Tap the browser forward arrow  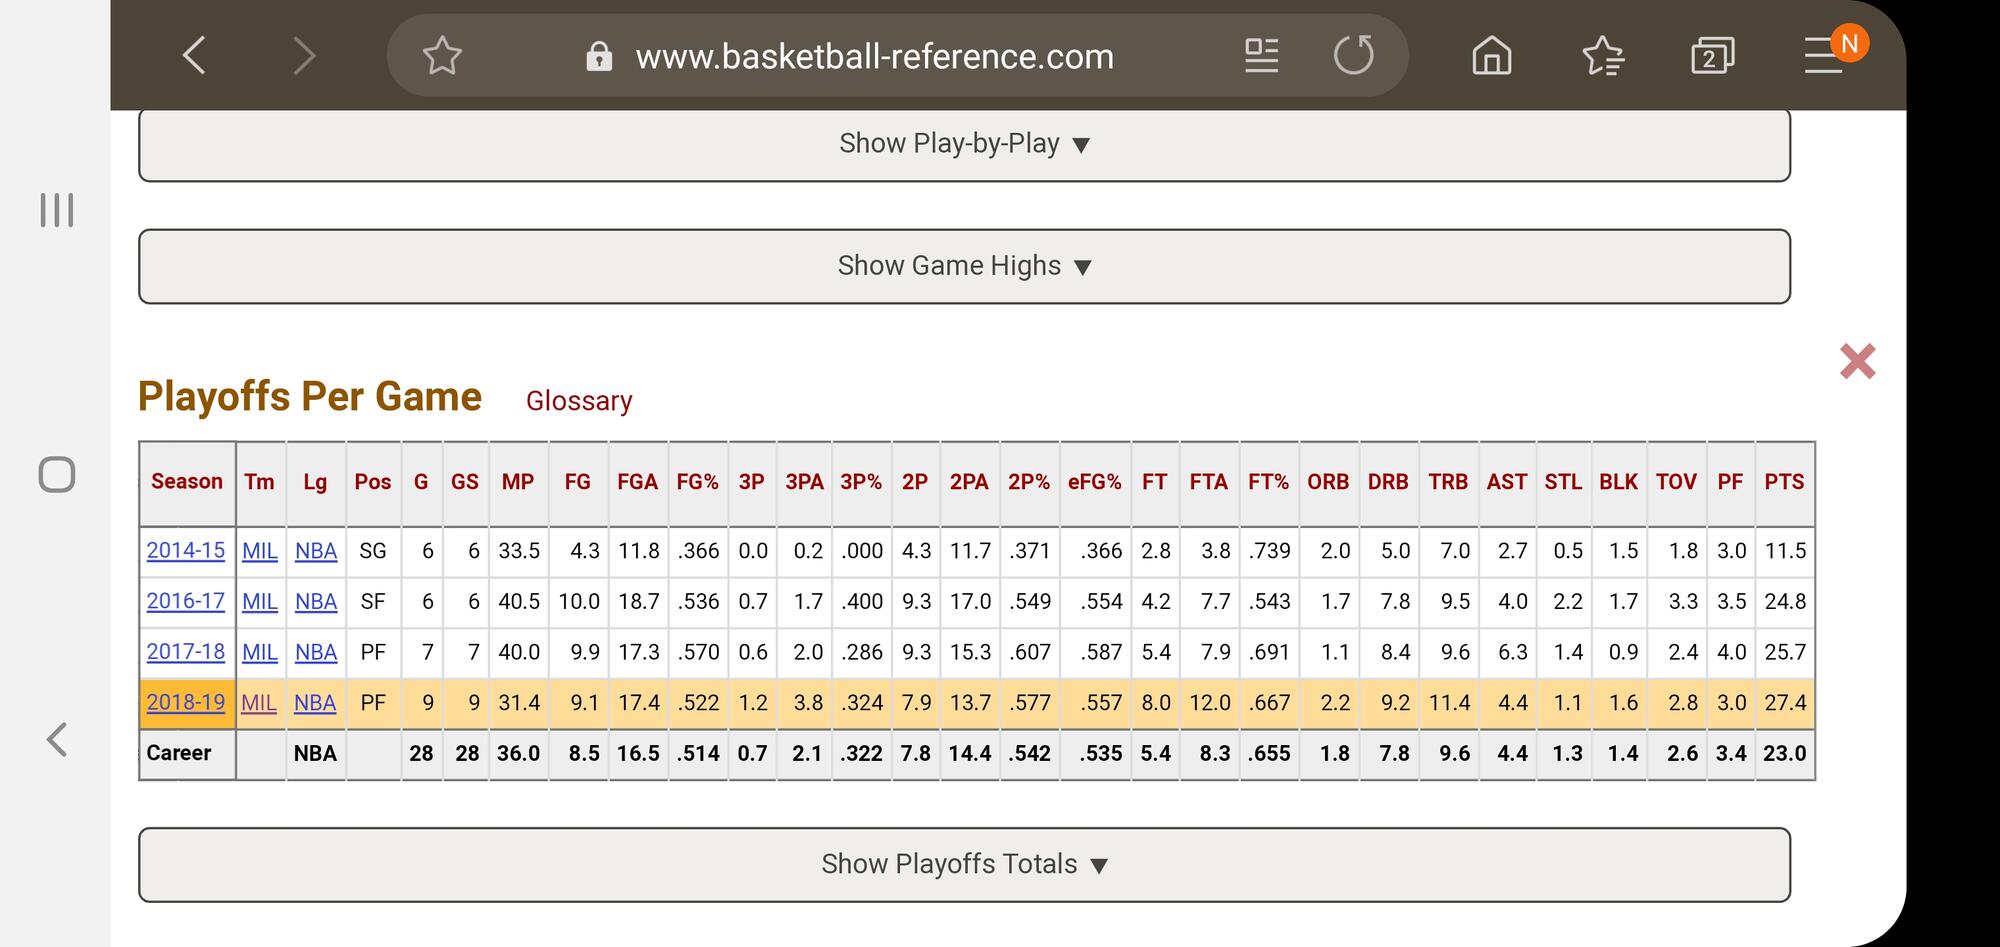(303, 56)
